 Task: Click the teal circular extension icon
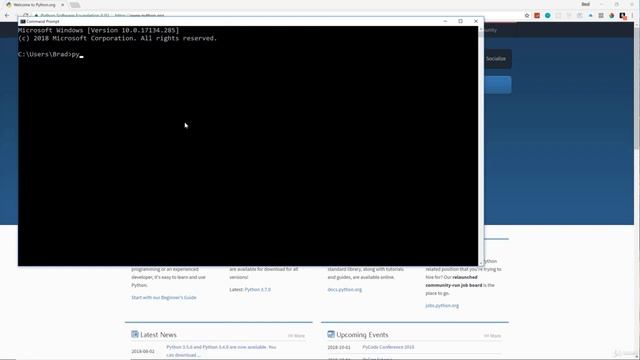click(548, 16)
